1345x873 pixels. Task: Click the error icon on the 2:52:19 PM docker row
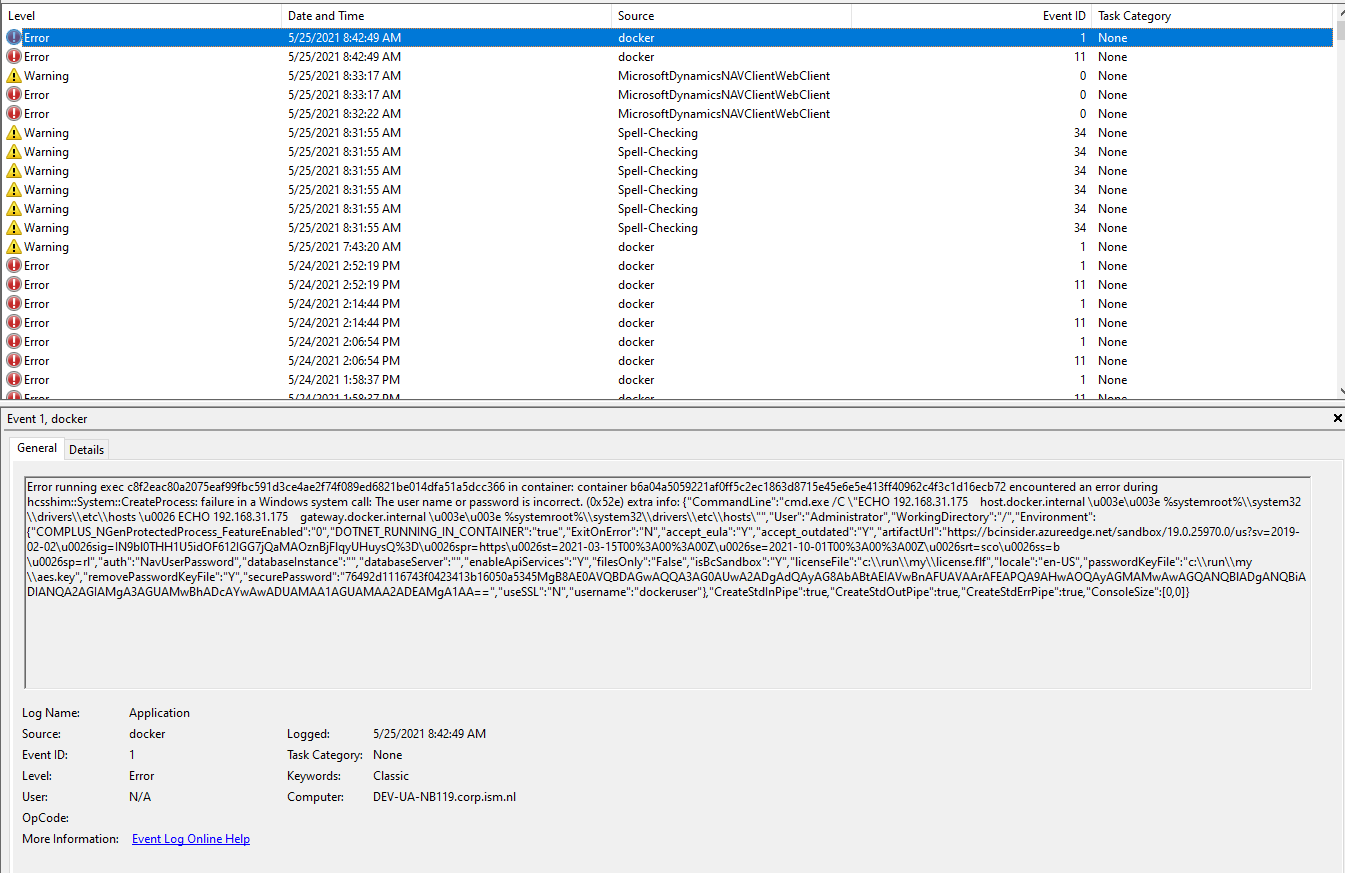[x=13, y=265]
